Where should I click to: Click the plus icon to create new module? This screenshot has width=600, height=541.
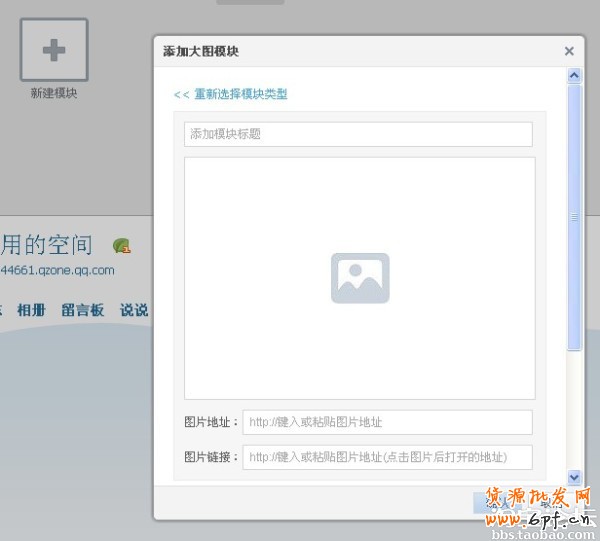click(x=54, y=49)
